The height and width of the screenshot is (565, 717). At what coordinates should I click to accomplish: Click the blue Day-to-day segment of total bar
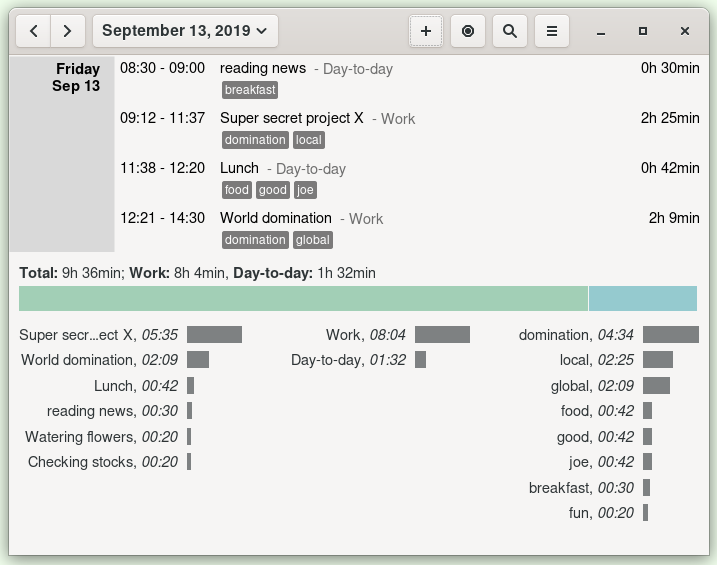[x=643, y=298]
